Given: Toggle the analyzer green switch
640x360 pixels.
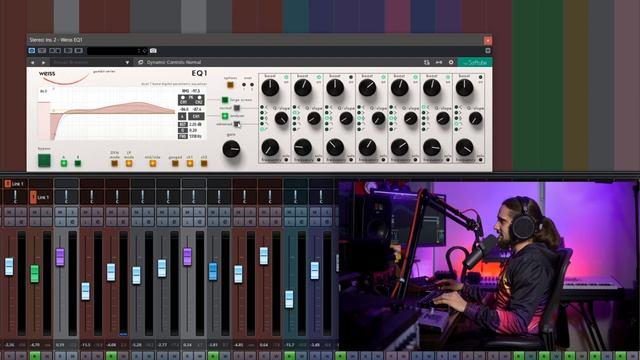Looking at the screenshot, I should pyautogui.click(x=225, y=116).
